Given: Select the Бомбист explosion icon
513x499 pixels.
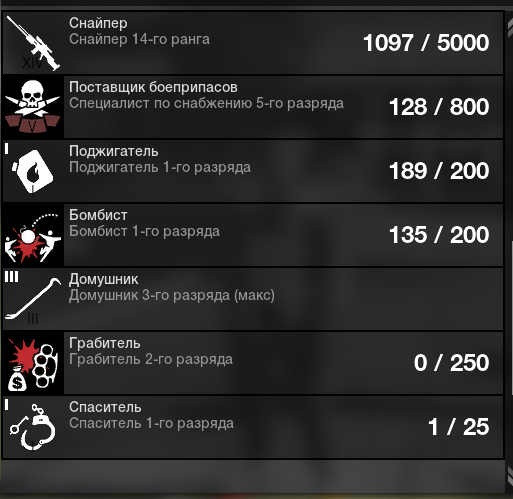Looking at the screenshot, I should (33, 235).
